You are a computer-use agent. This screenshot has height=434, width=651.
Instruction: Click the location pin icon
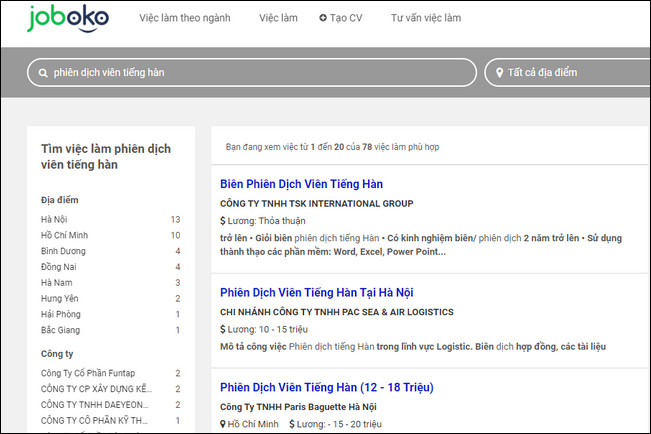click(x=497, y=73)
